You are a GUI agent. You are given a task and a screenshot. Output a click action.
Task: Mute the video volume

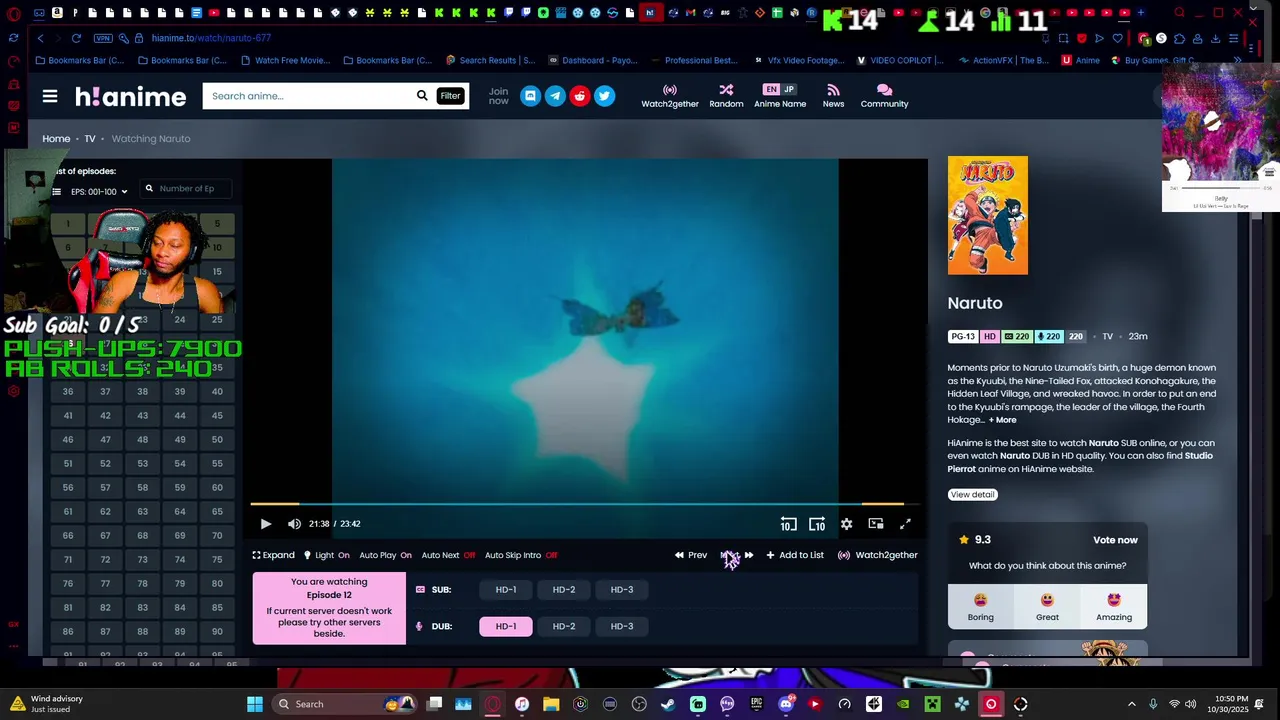(x=294, y=524)
